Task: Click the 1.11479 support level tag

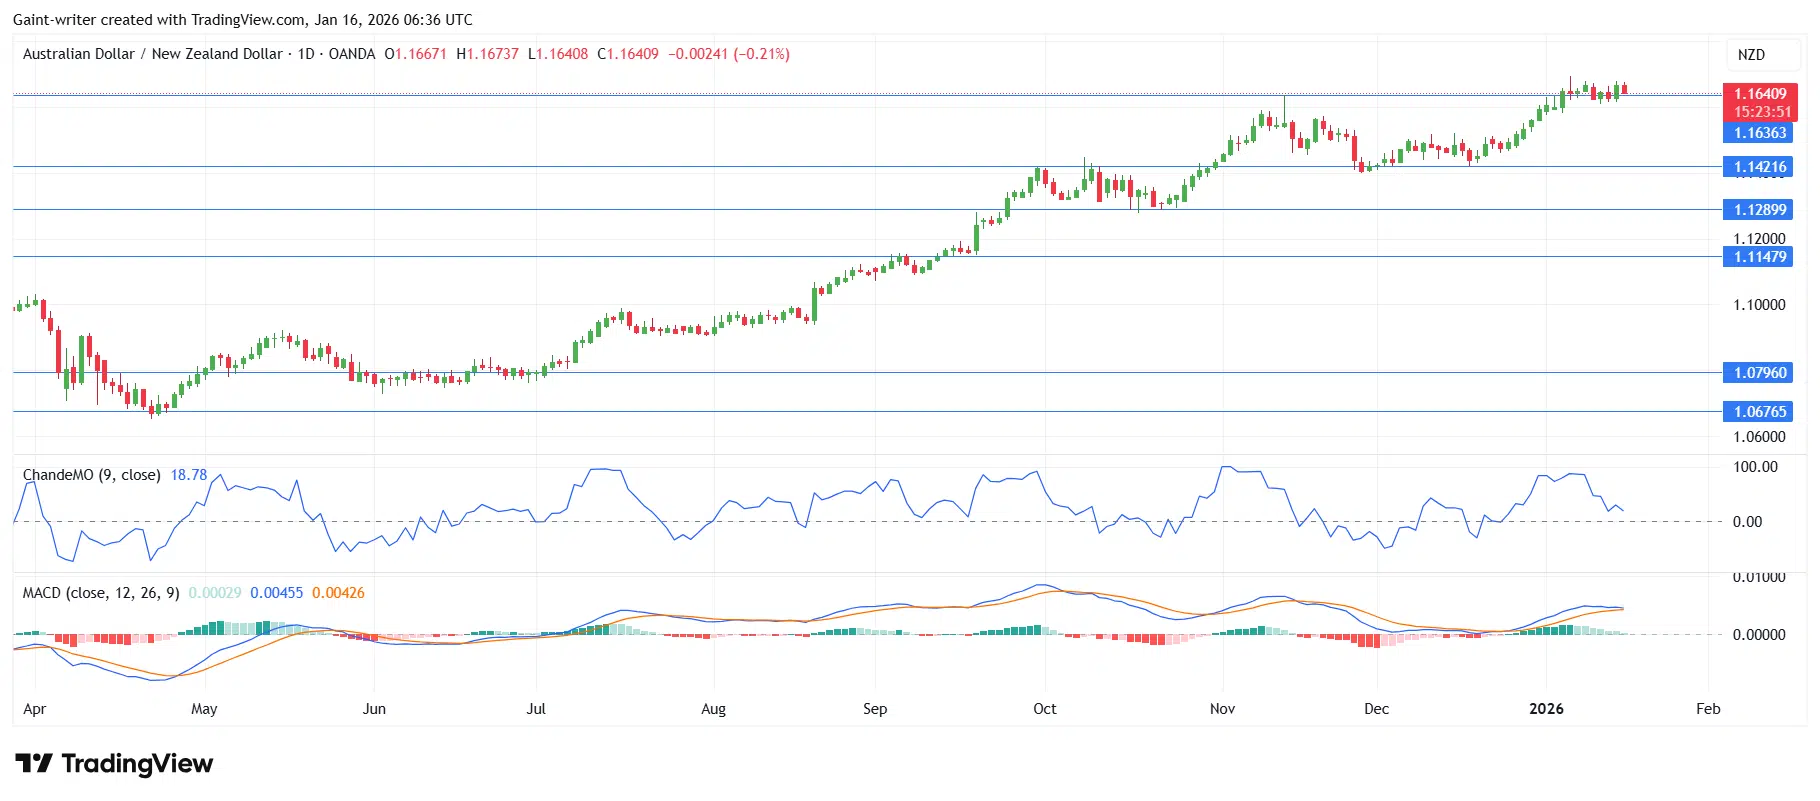Action: coord(1759,257)
